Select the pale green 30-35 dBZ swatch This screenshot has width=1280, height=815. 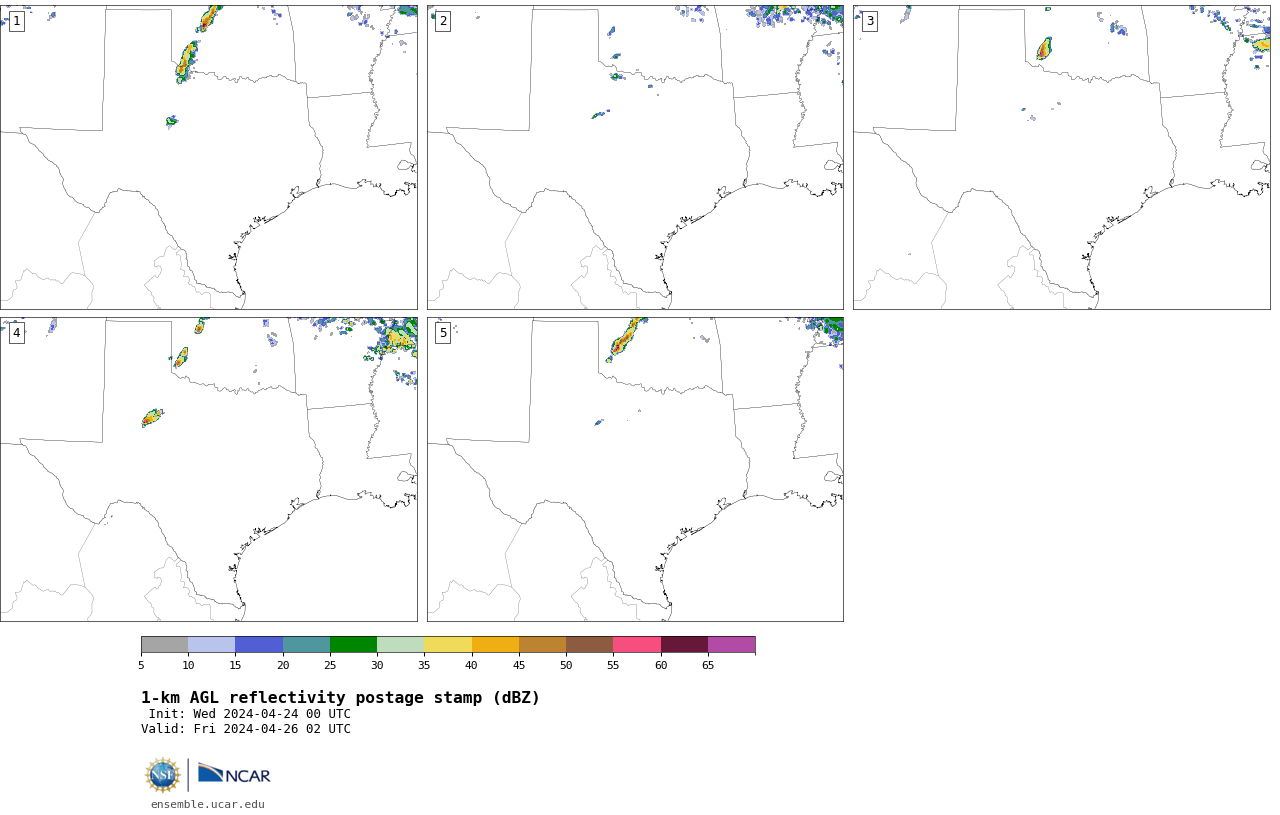pyautogui.click(x=401, y=644)
